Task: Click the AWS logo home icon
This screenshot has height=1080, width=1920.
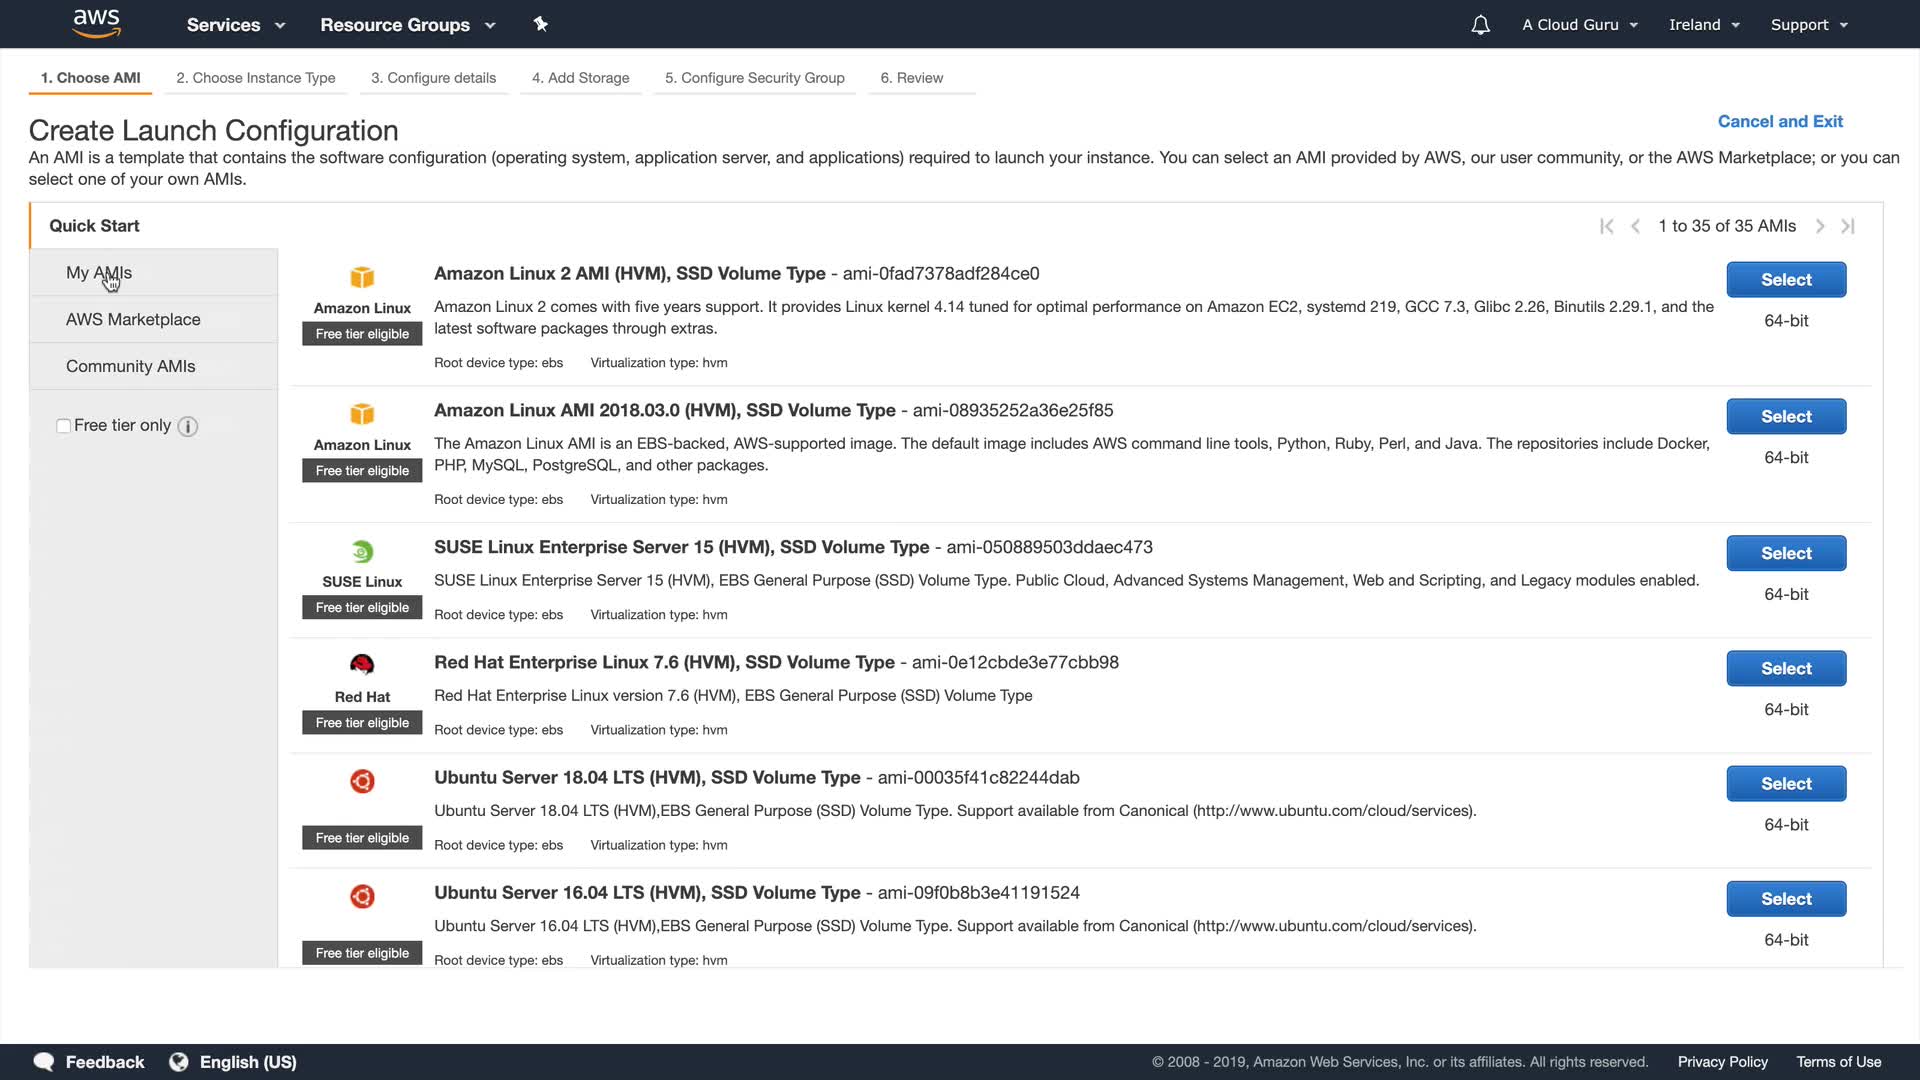Action: (x=97, y=23)
